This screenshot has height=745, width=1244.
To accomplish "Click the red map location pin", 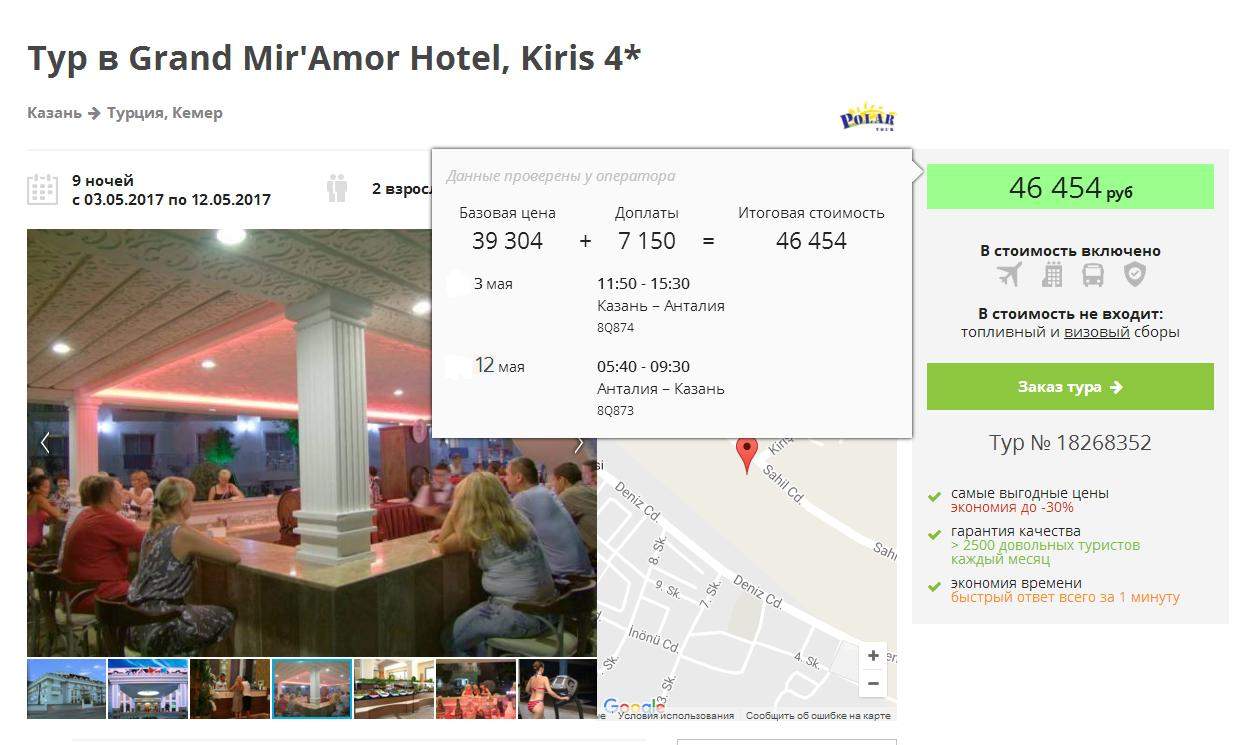I will point(747,455).
